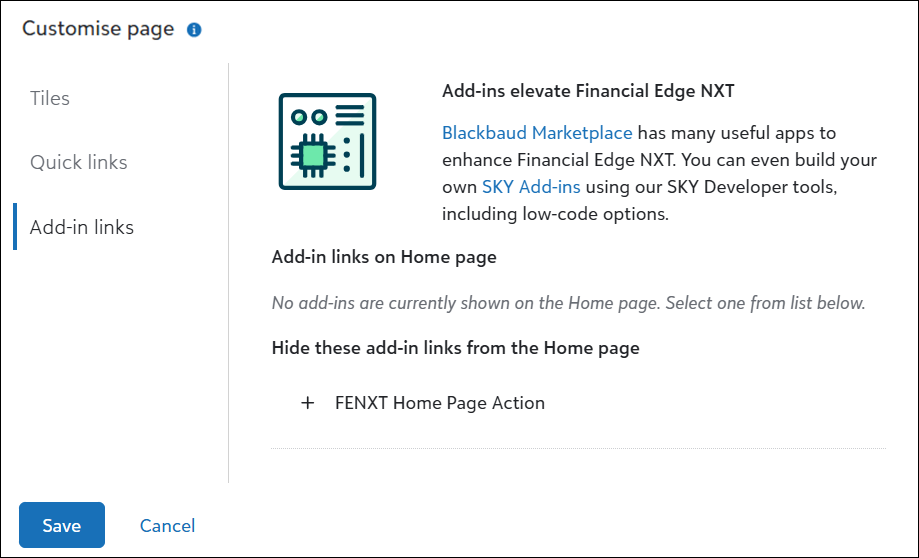Viewport: 919px width, 558px height.
Task: Click the FENXT Home Page Action label
Action: (x=440, y=403)
